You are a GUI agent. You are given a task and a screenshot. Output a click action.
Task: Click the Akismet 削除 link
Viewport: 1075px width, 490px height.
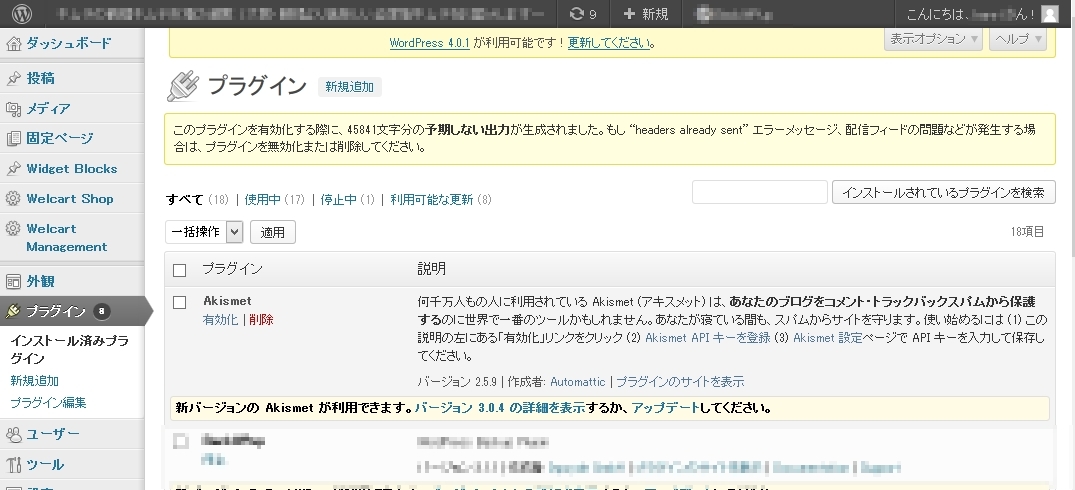click(x=261, y=320)
